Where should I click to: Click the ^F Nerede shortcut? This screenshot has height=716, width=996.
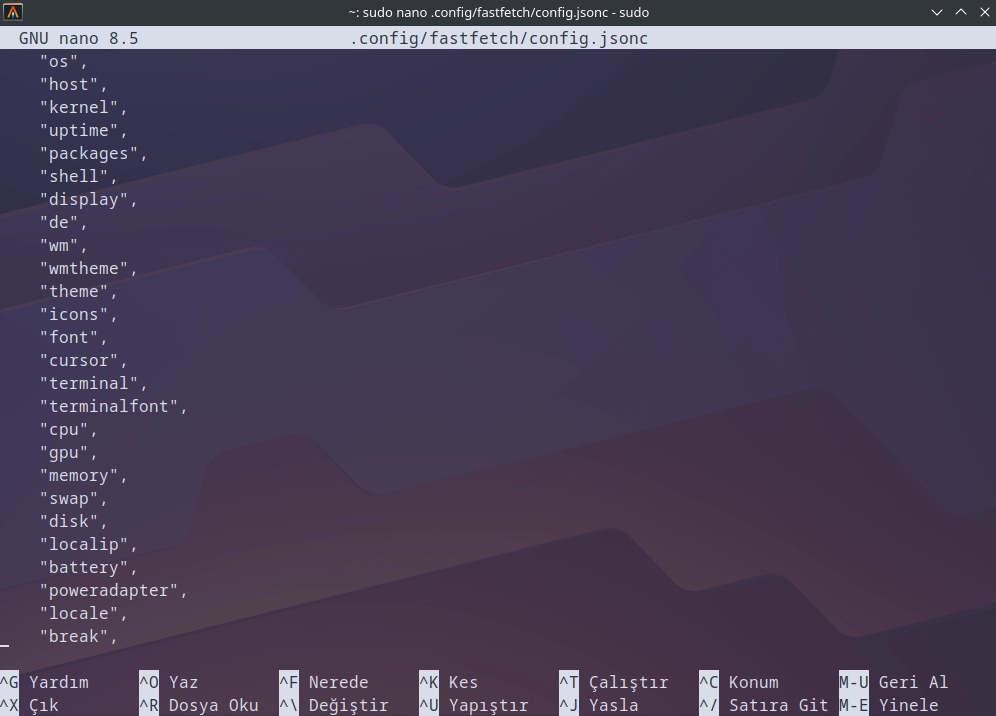(x=324, y=682)
